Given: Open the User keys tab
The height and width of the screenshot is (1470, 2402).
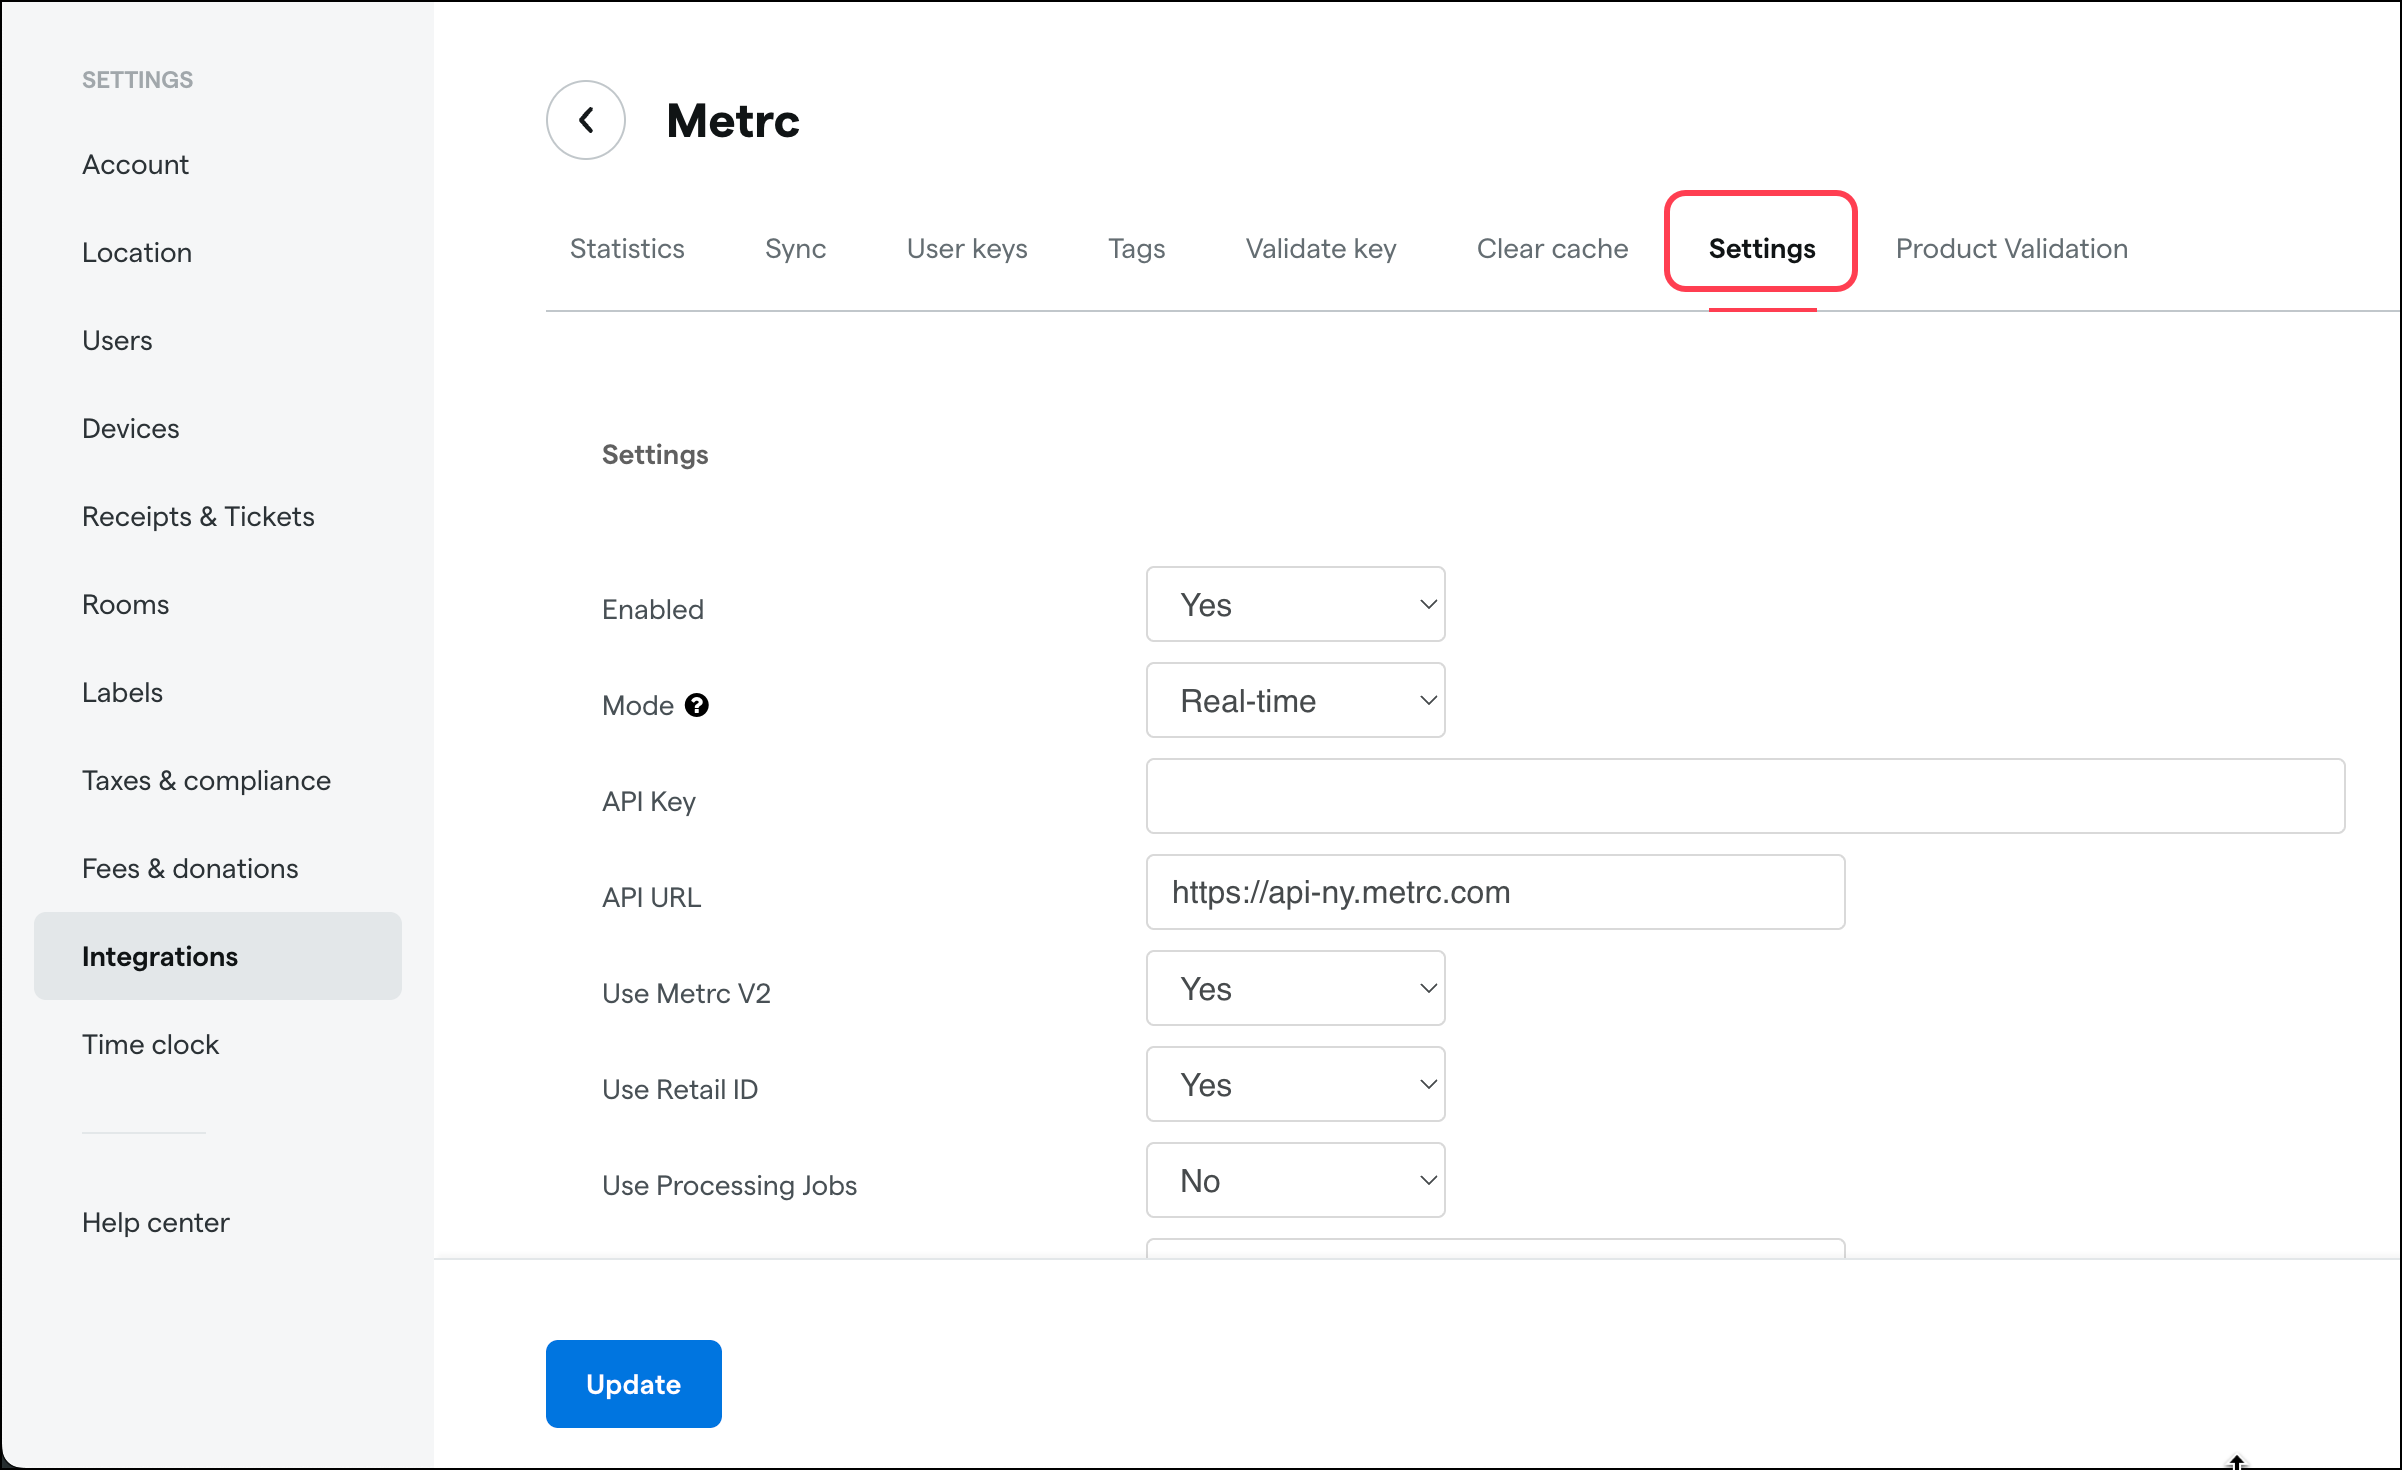Looking at the screenshot, I should point(966,248).
